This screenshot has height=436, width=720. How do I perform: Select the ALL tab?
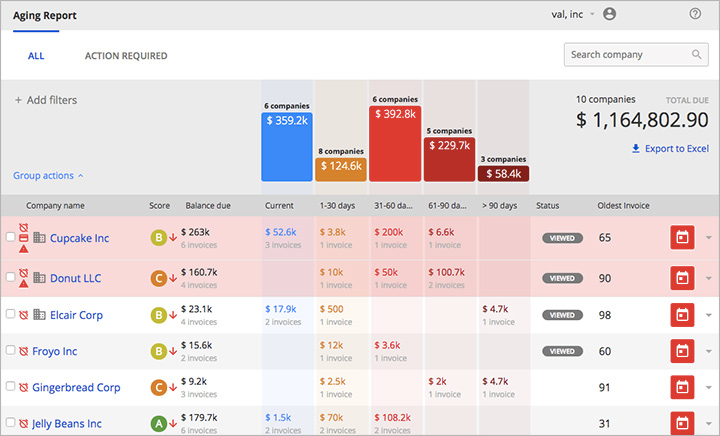[x=36, y=56]
